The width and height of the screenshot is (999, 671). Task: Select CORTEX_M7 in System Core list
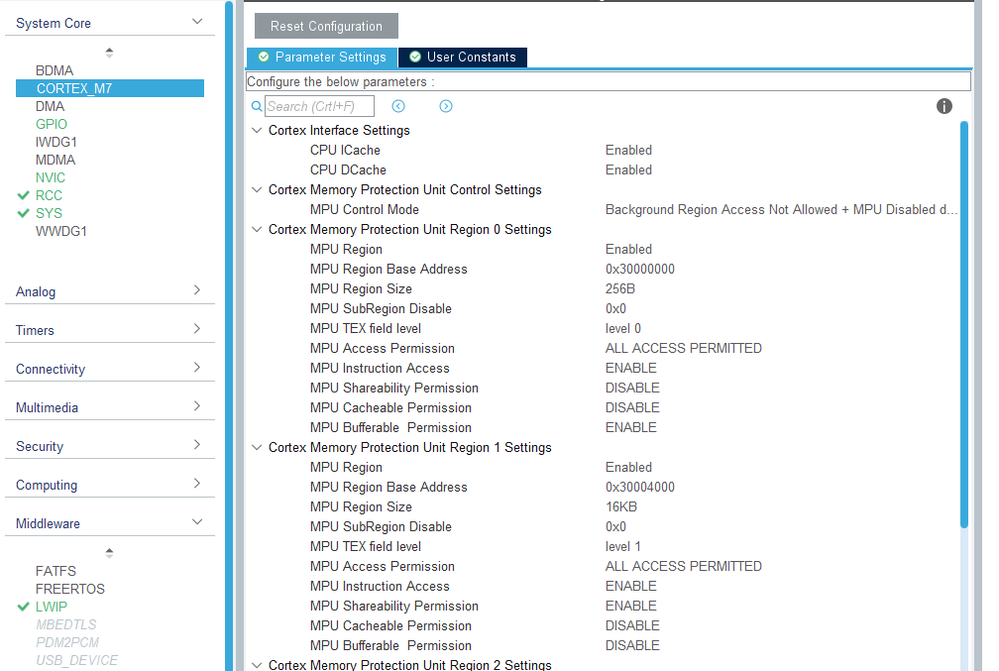110,88
